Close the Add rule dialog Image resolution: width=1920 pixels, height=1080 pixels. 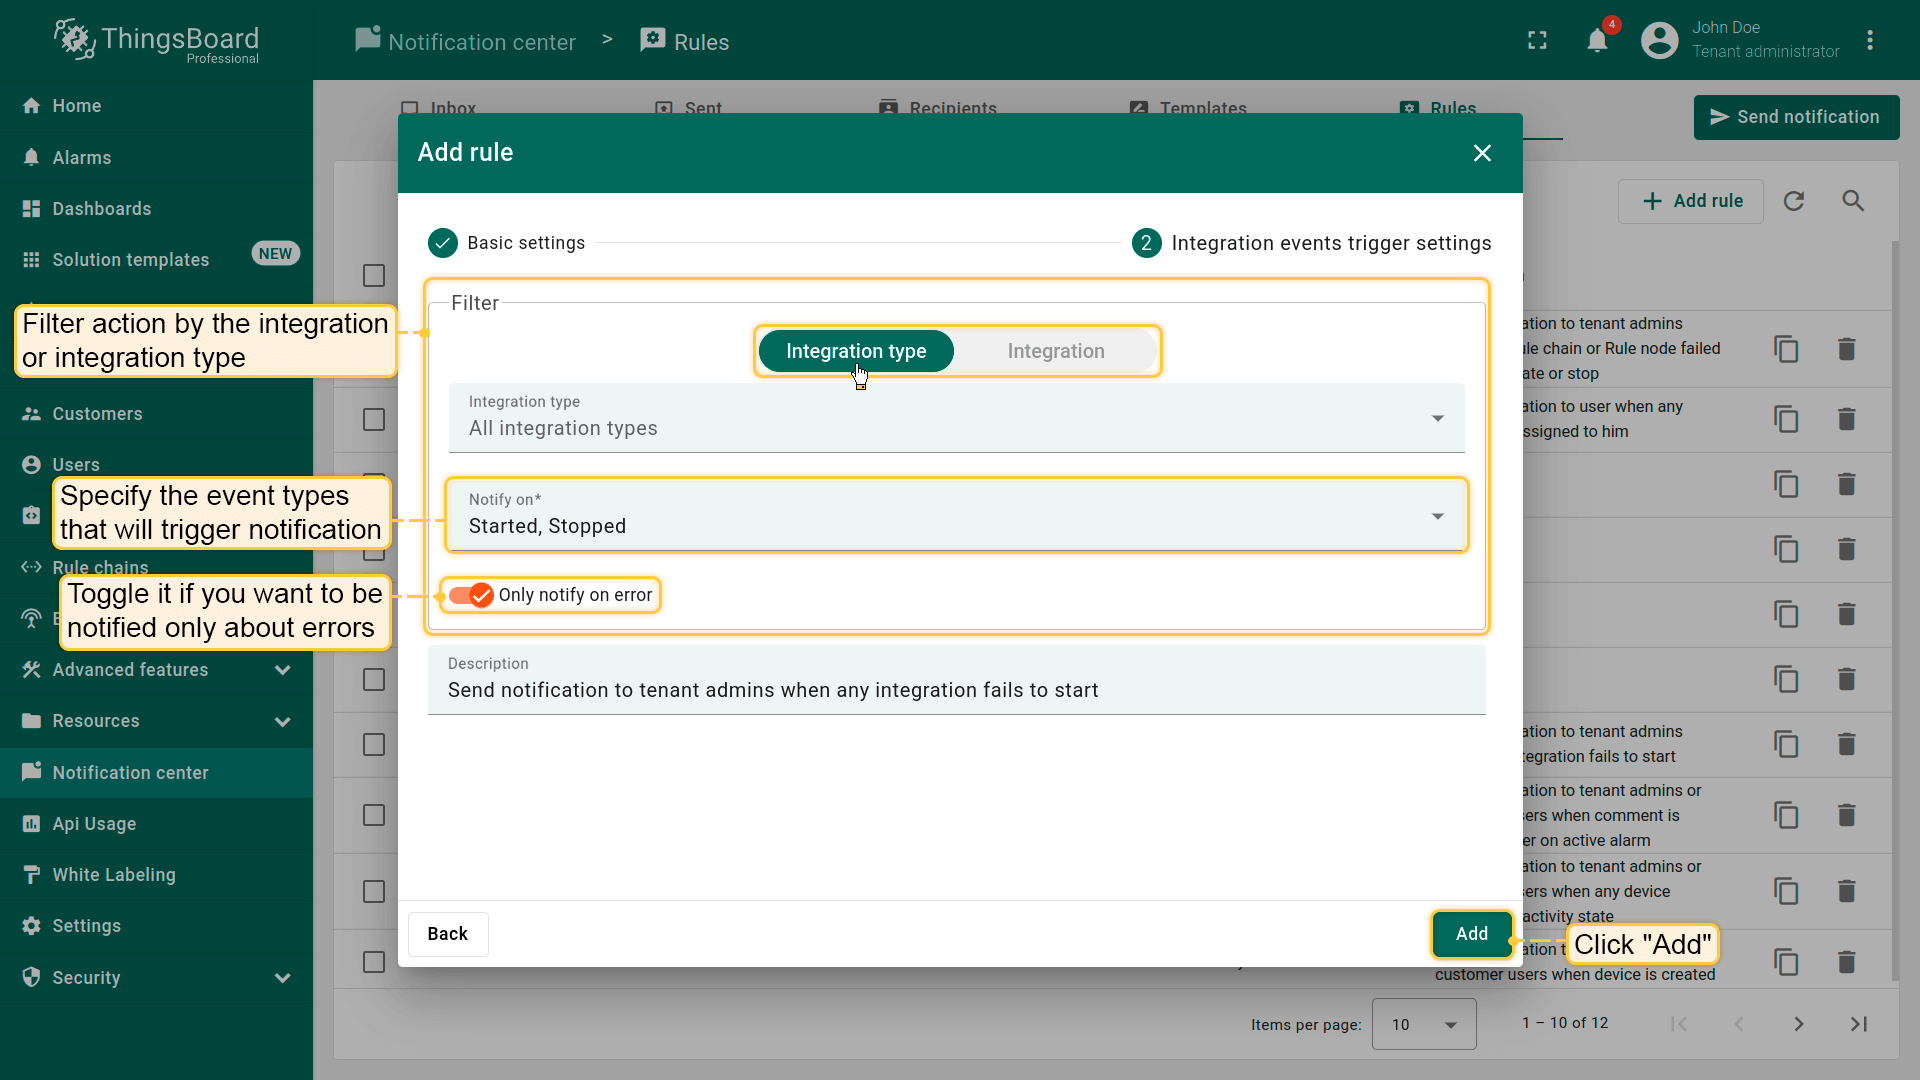[x=1482, y=153]
